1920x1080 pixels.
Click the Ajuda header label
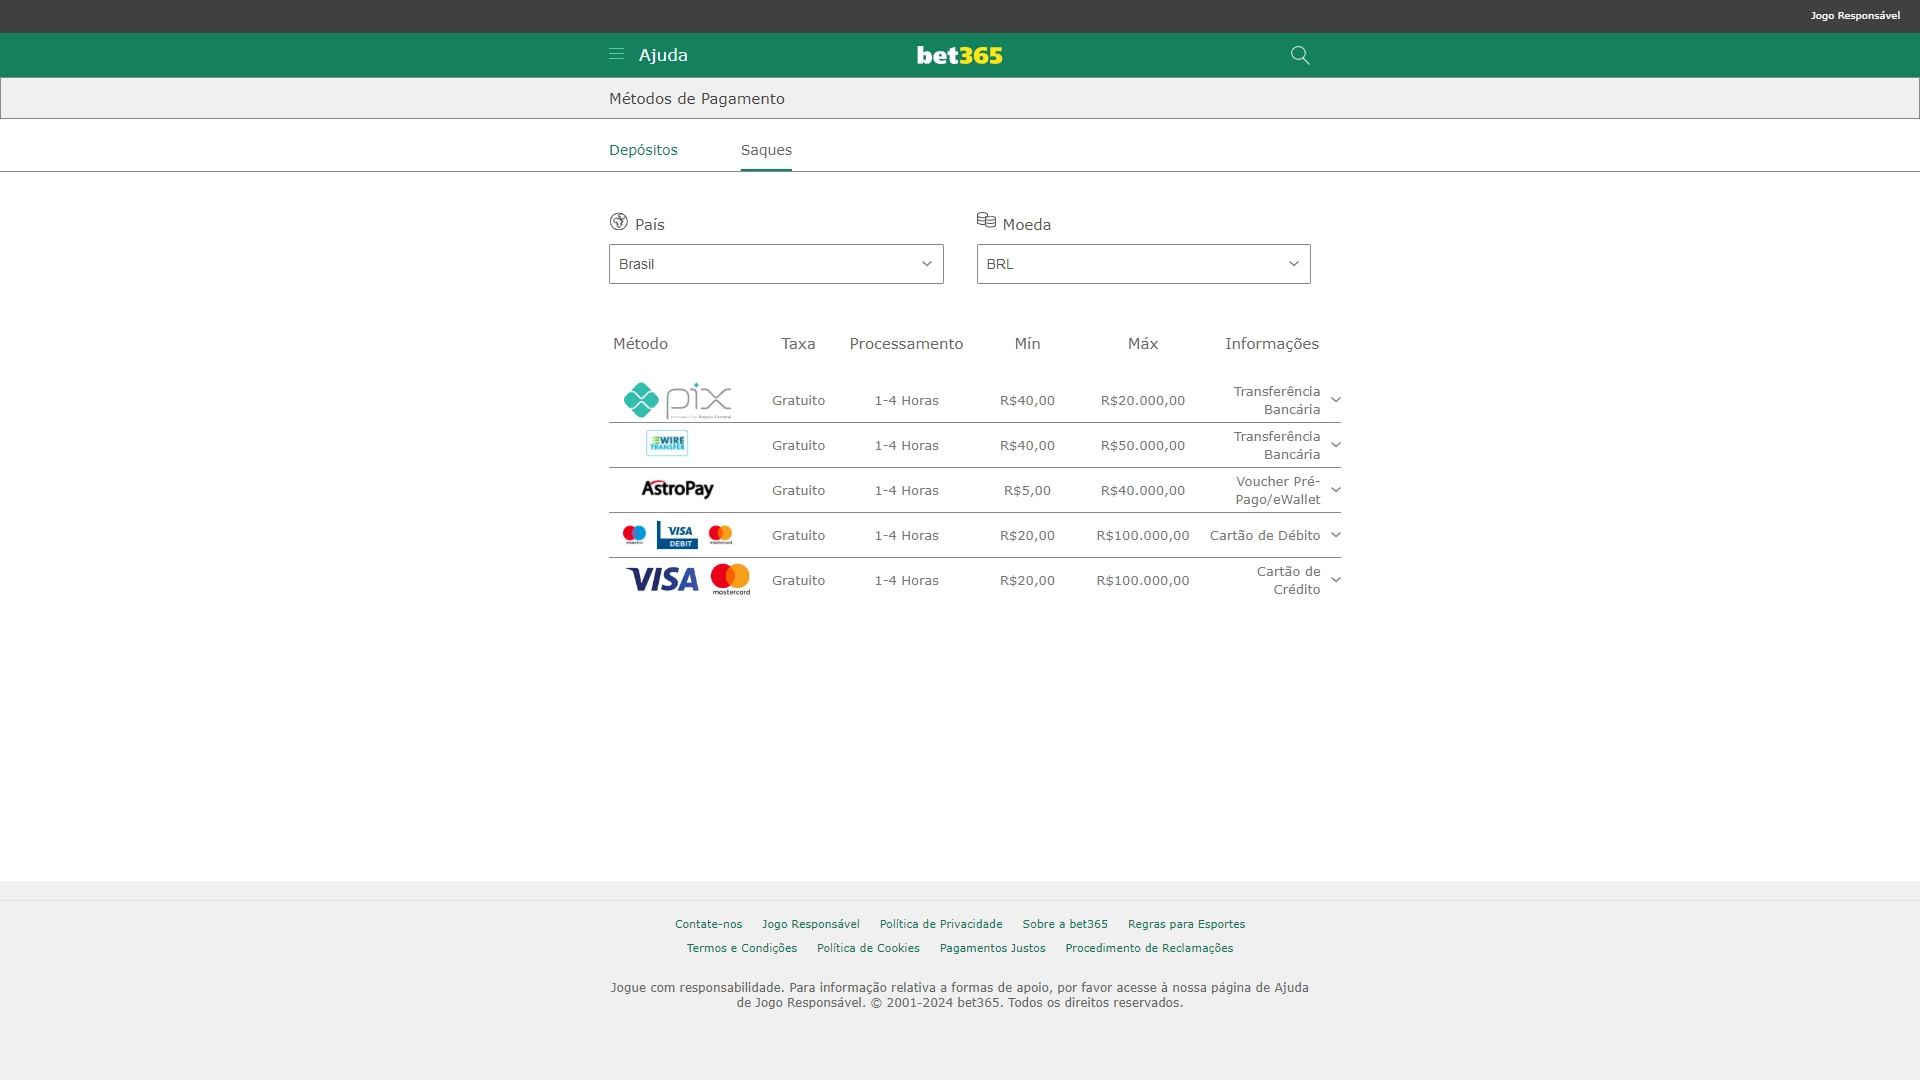coord(663,55)
